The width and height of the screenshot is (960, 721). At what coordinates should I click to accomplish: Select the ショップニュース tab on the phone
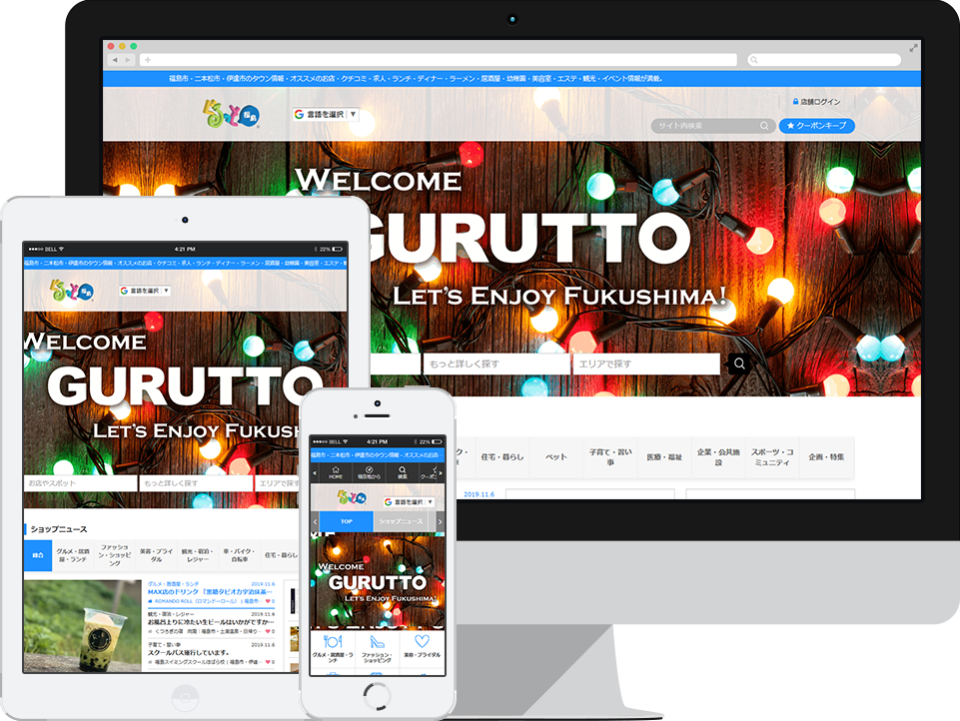pos(401,521)
